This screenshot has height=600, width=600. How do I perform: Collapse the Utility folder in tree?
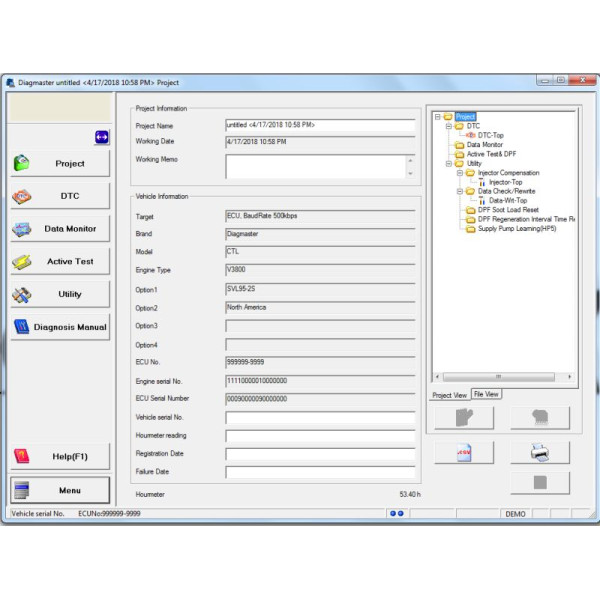(450, 163)
